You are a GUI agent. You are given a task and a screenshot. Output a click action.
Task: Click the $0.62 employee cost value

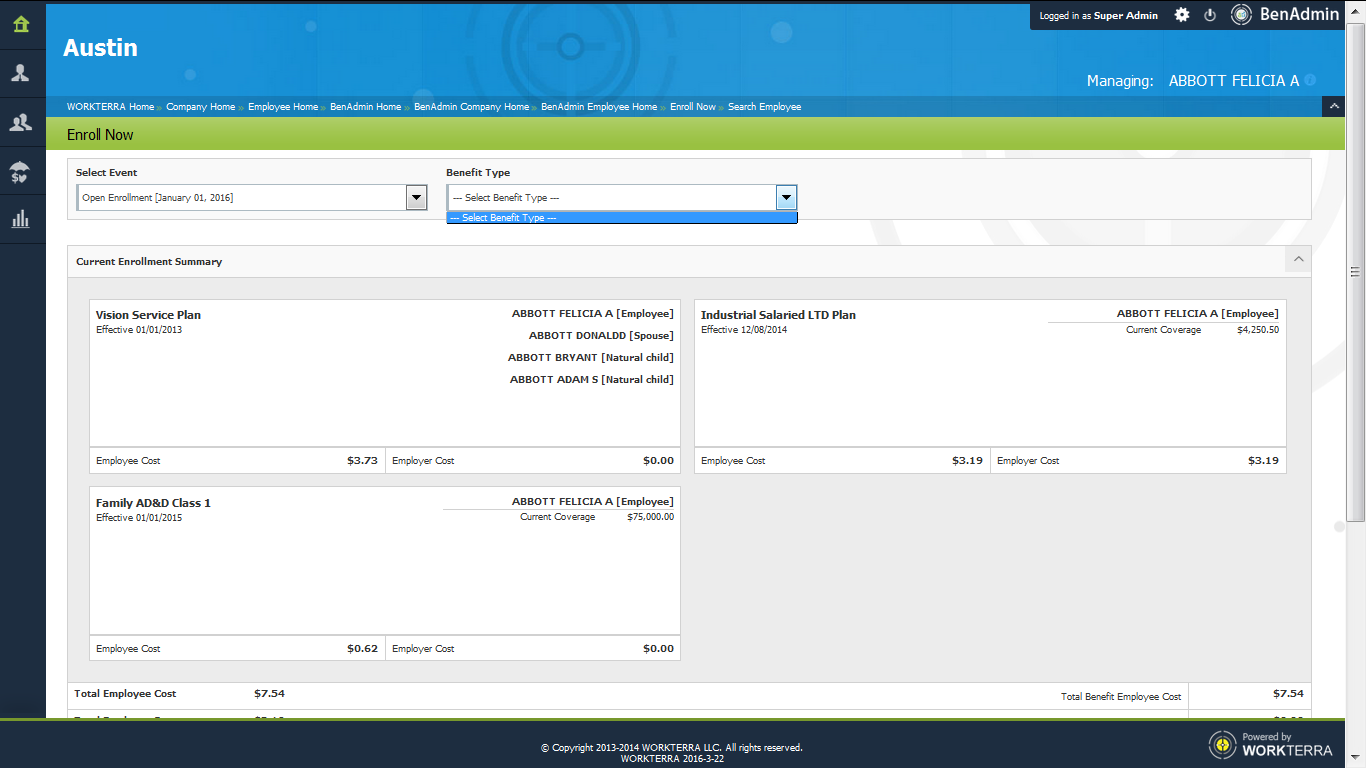click(362, 649)
